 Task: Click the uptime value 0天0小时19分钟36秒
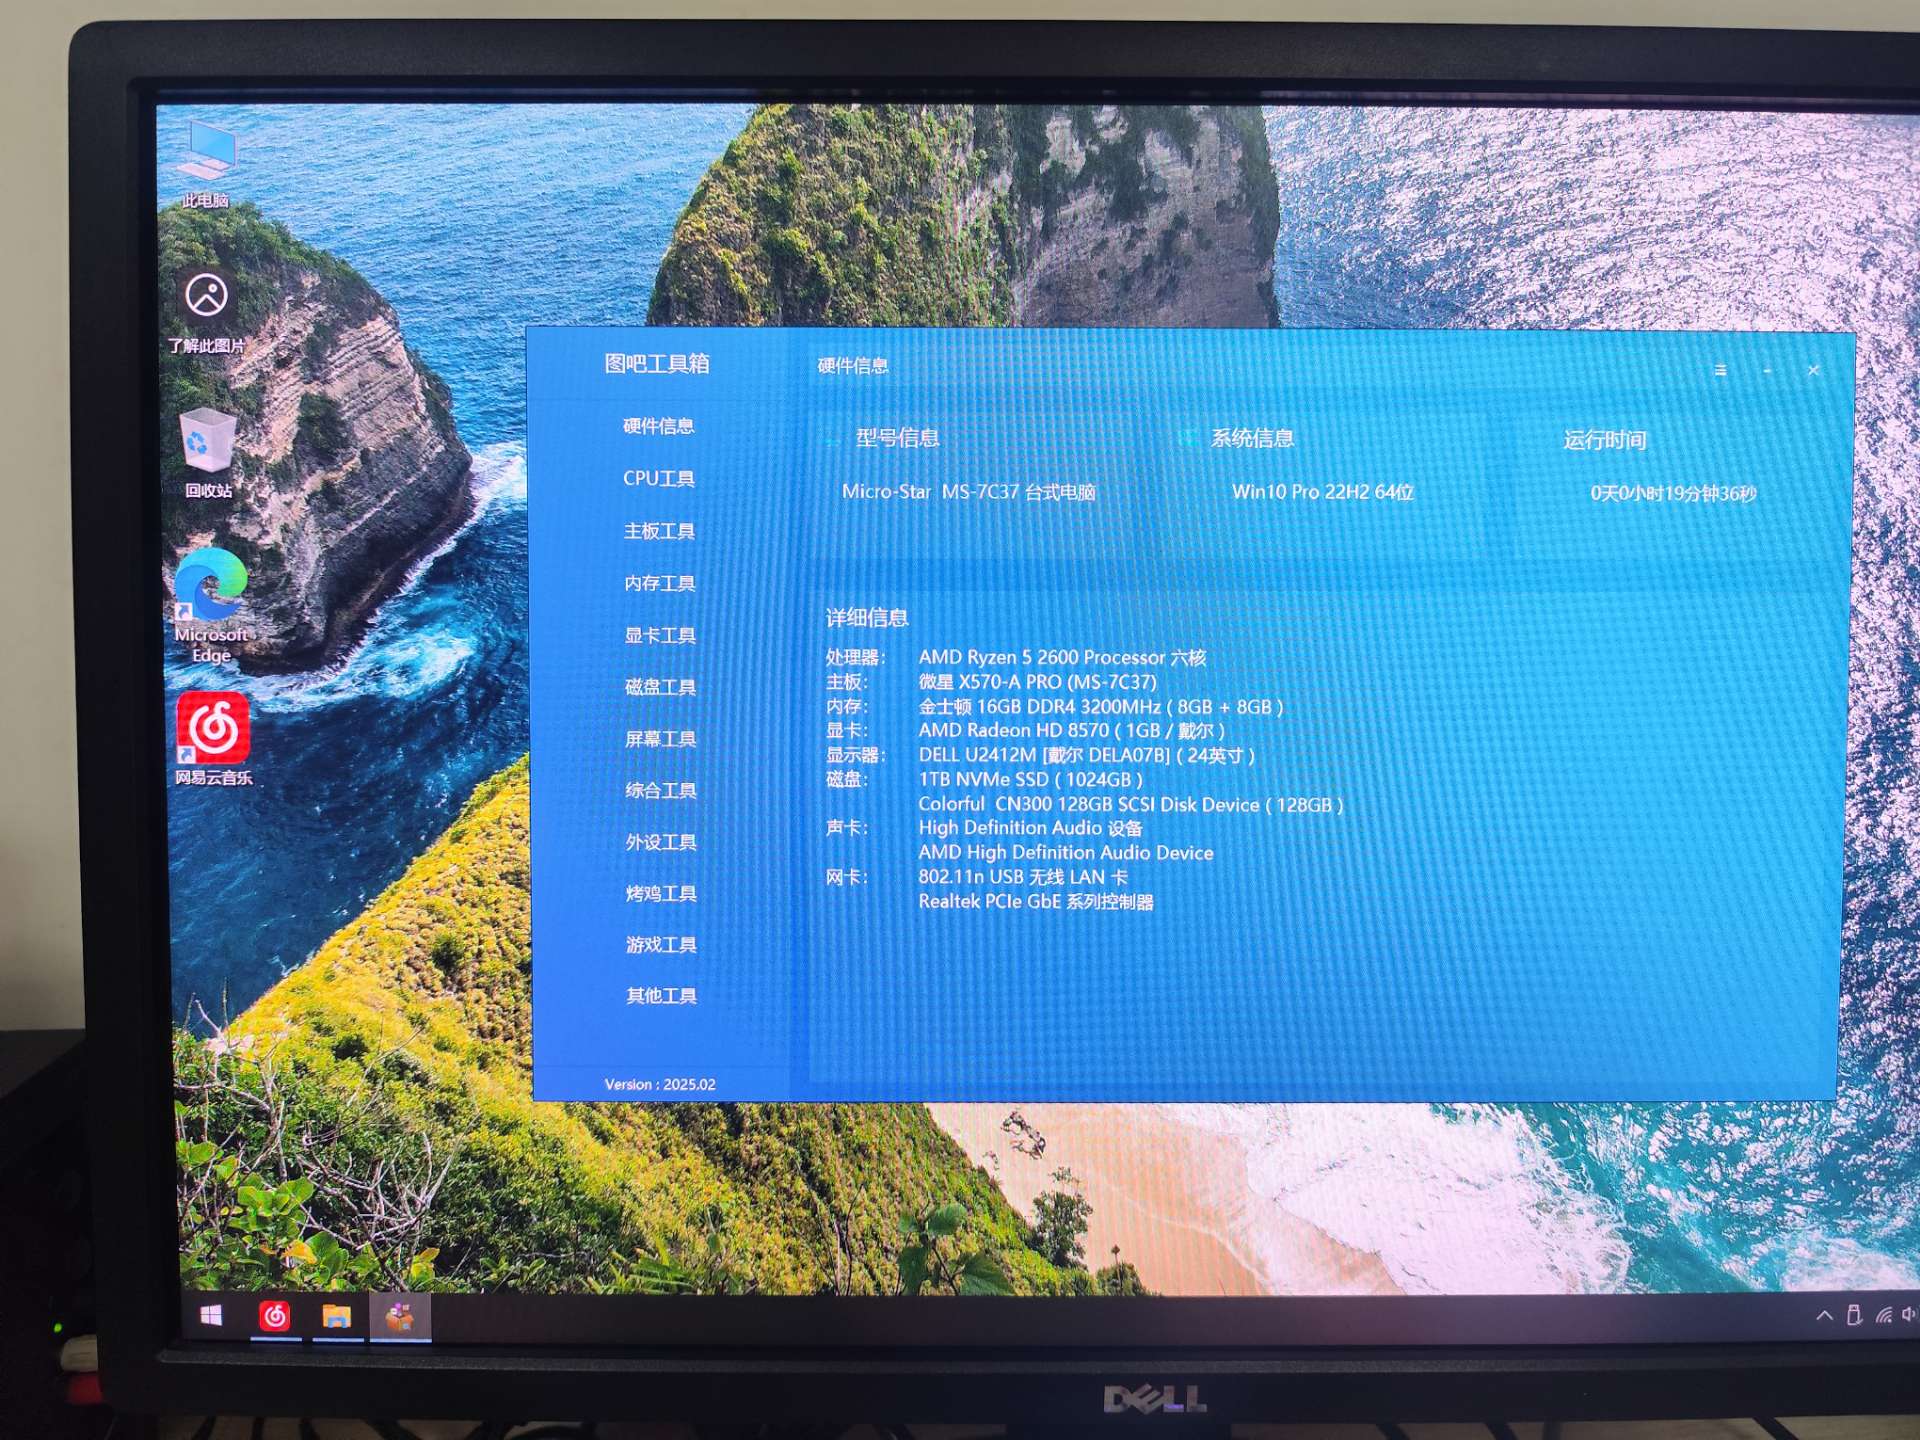pos(1673,493)
